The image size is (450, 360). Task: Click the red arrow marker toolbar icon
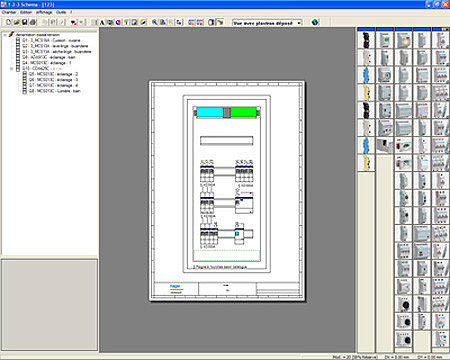click(x=73, y=23)
